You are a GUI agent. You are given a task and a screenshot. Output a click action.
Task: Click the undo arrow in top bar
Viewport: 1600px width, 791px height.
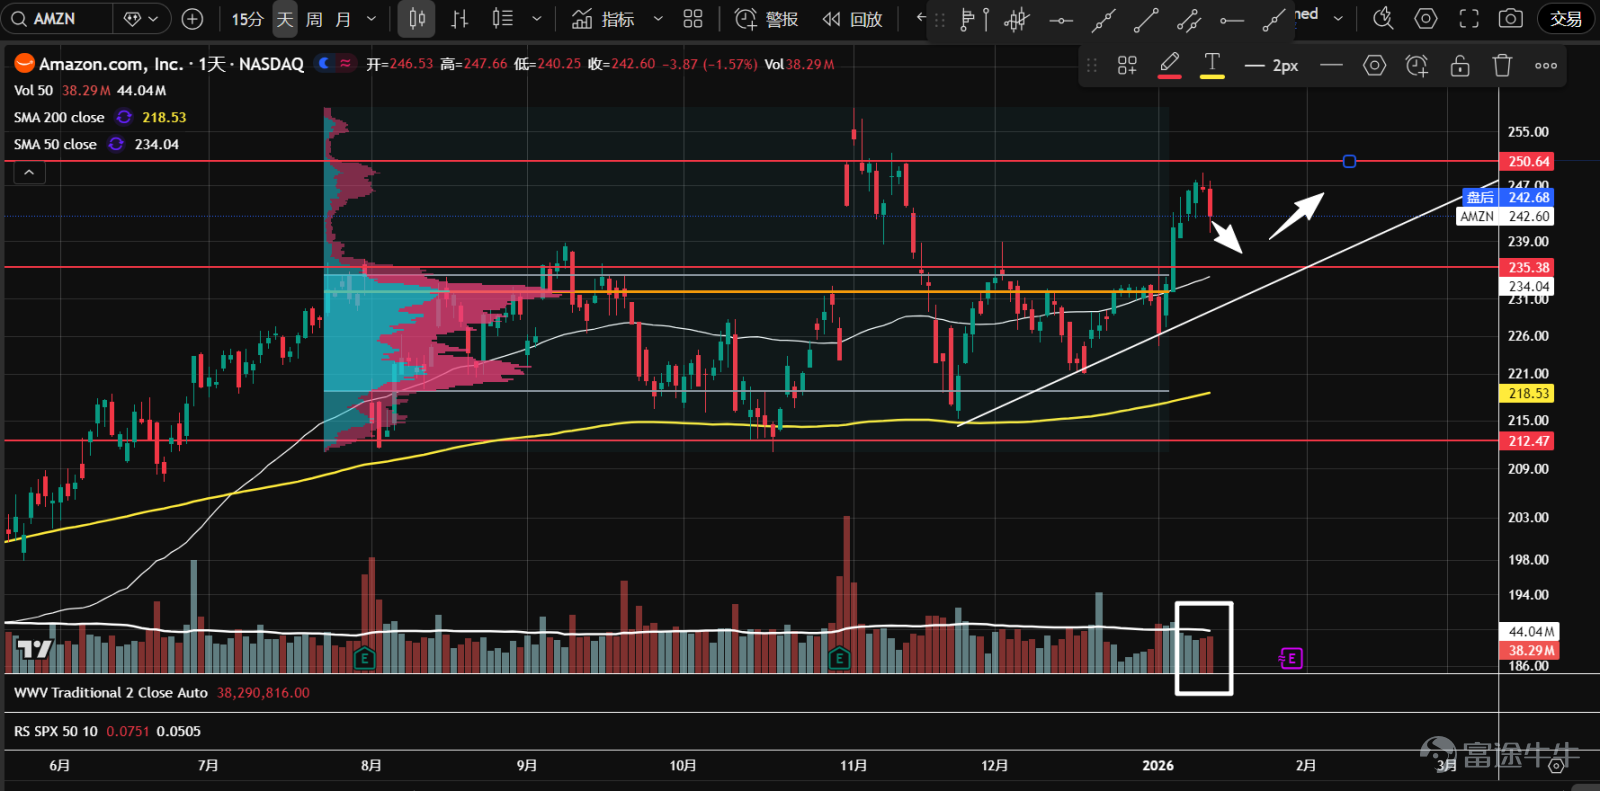[920, 18]
